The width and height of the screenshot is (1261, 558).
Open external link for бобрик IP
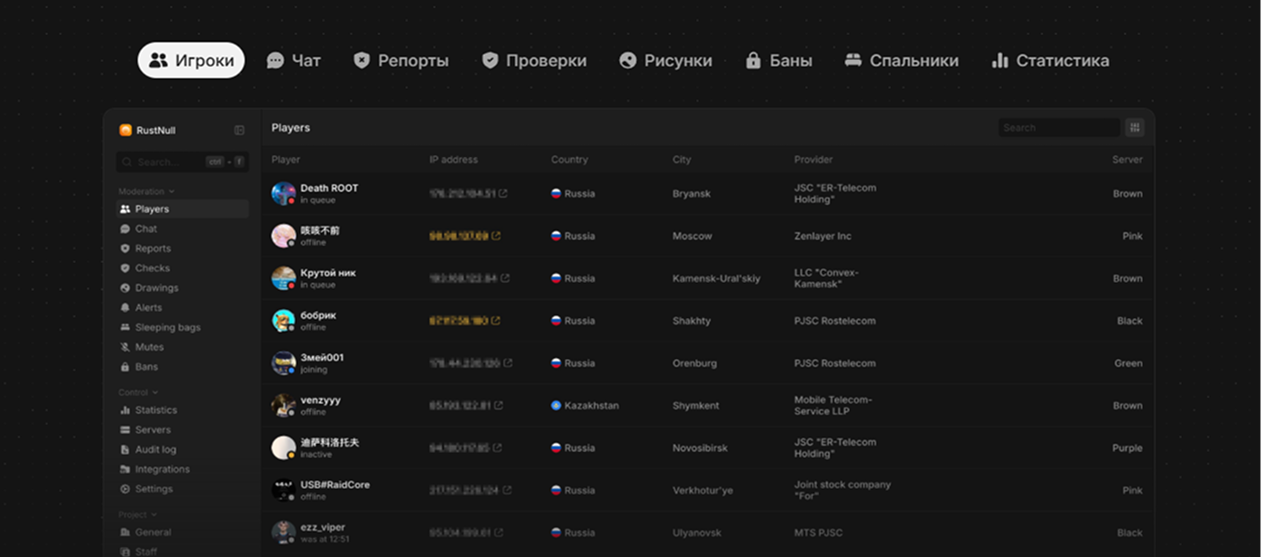496,321
